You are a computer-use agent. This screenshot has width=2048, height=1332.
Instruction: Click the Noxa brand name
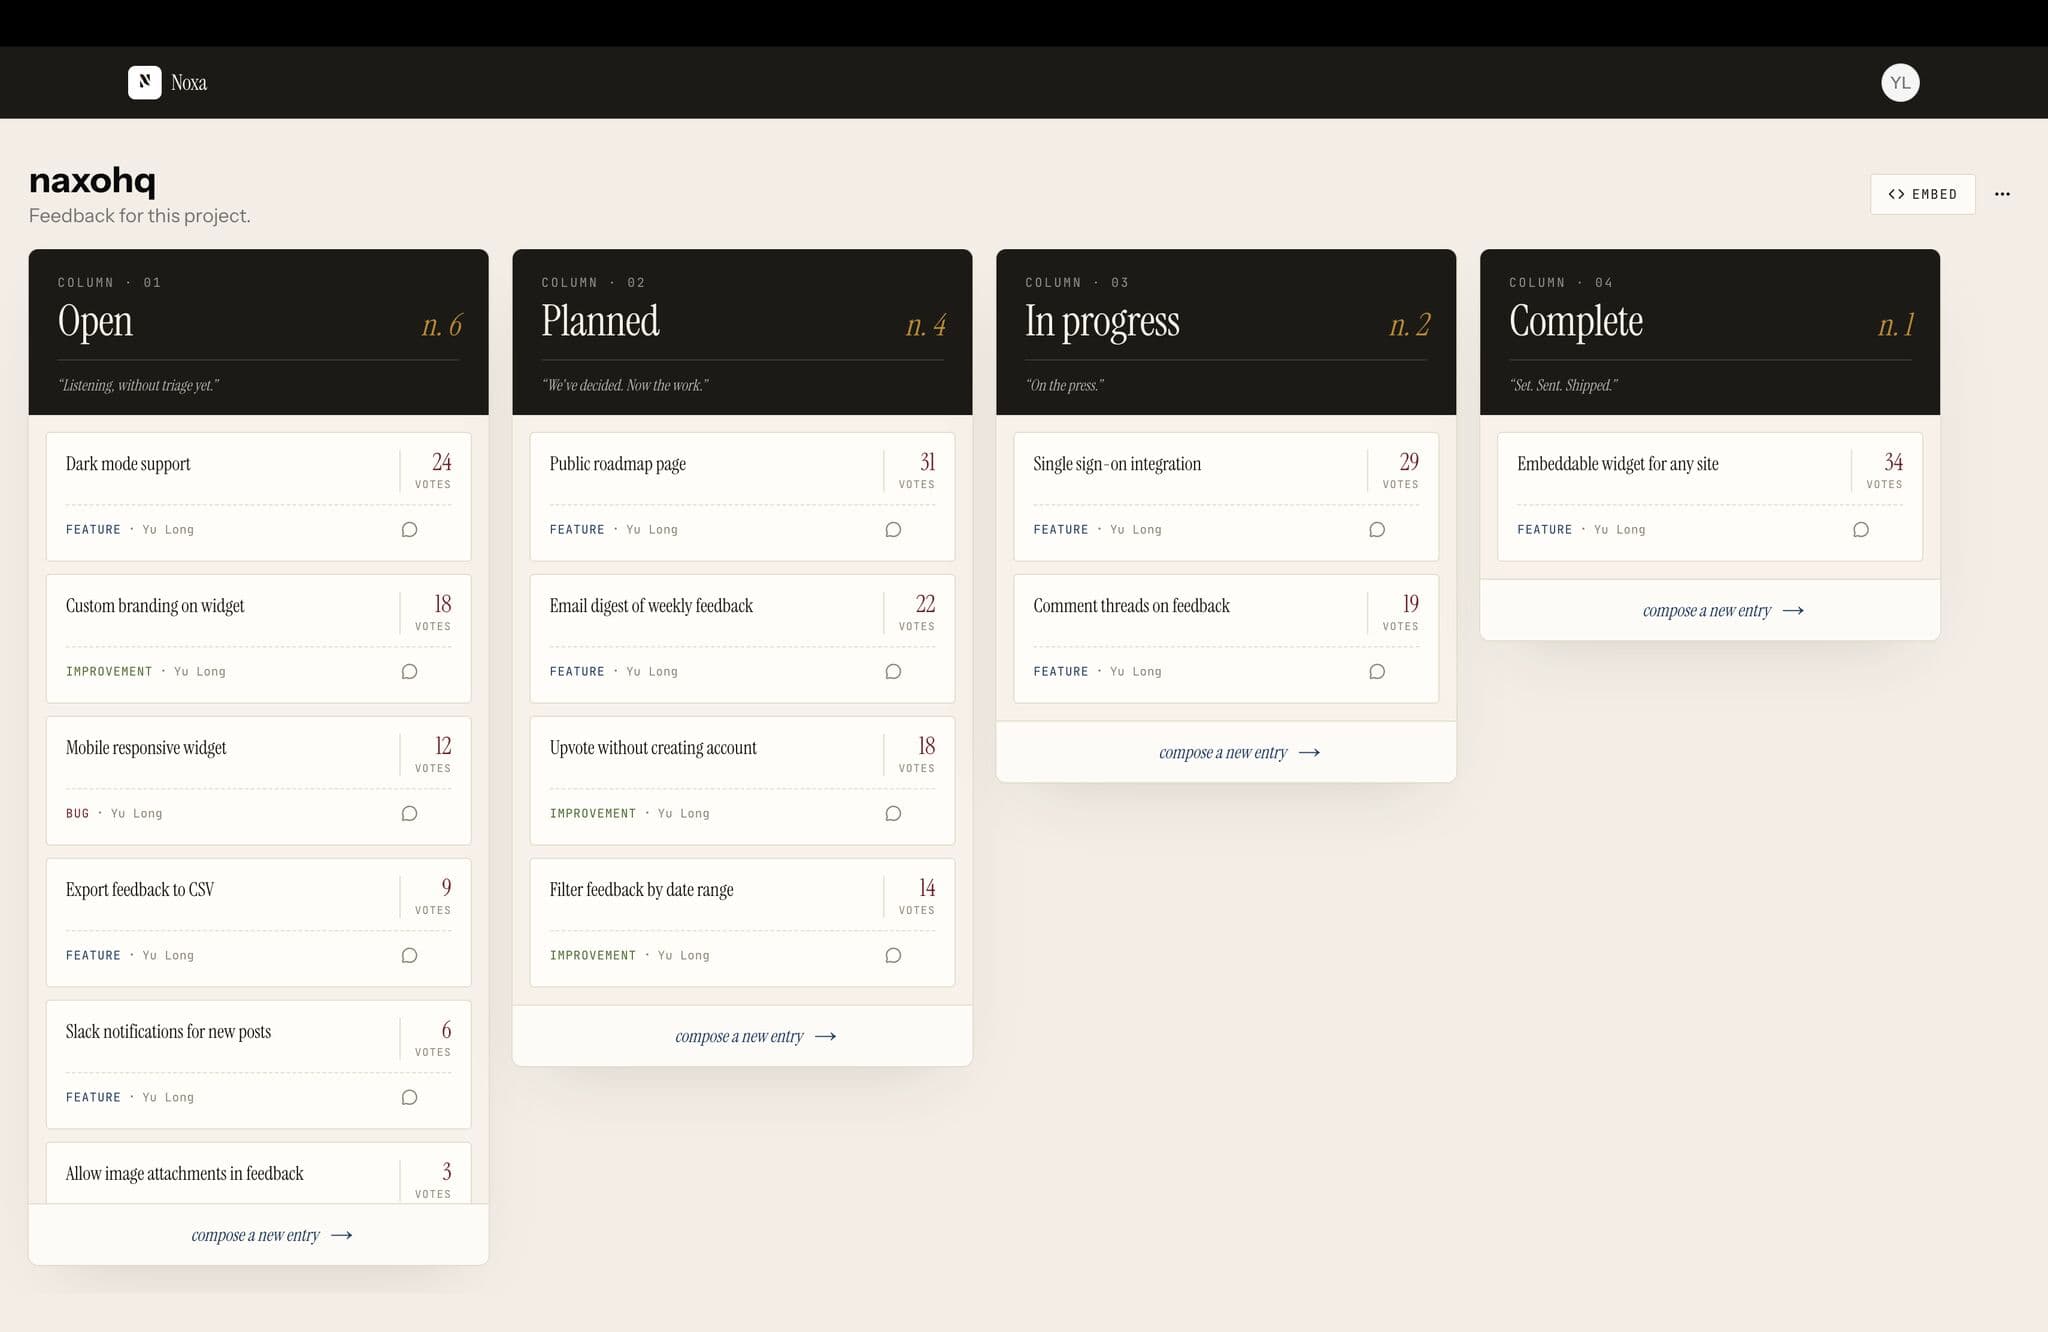[x=189, y=83]
